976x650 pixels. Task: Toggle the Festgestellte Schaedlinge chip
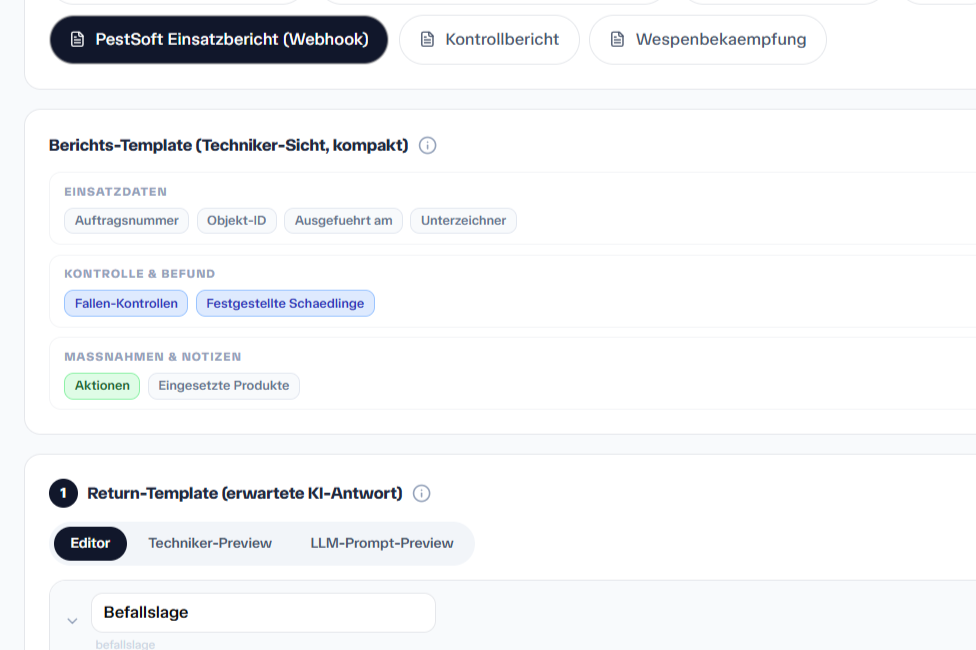285,304
